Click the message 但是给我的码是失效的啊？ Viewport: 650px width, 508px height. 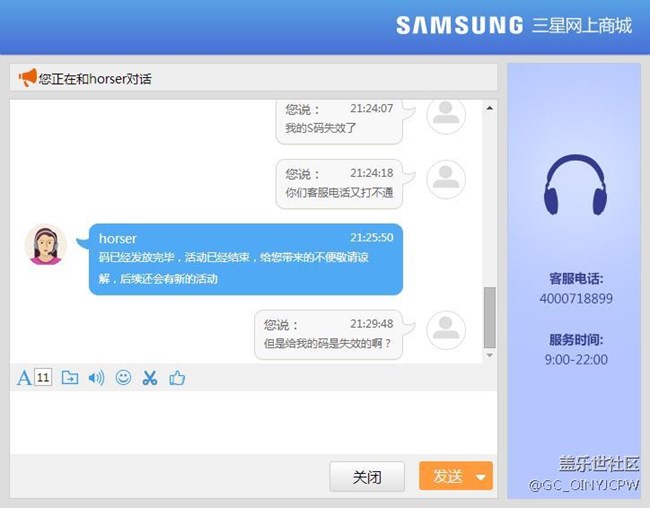327,343
